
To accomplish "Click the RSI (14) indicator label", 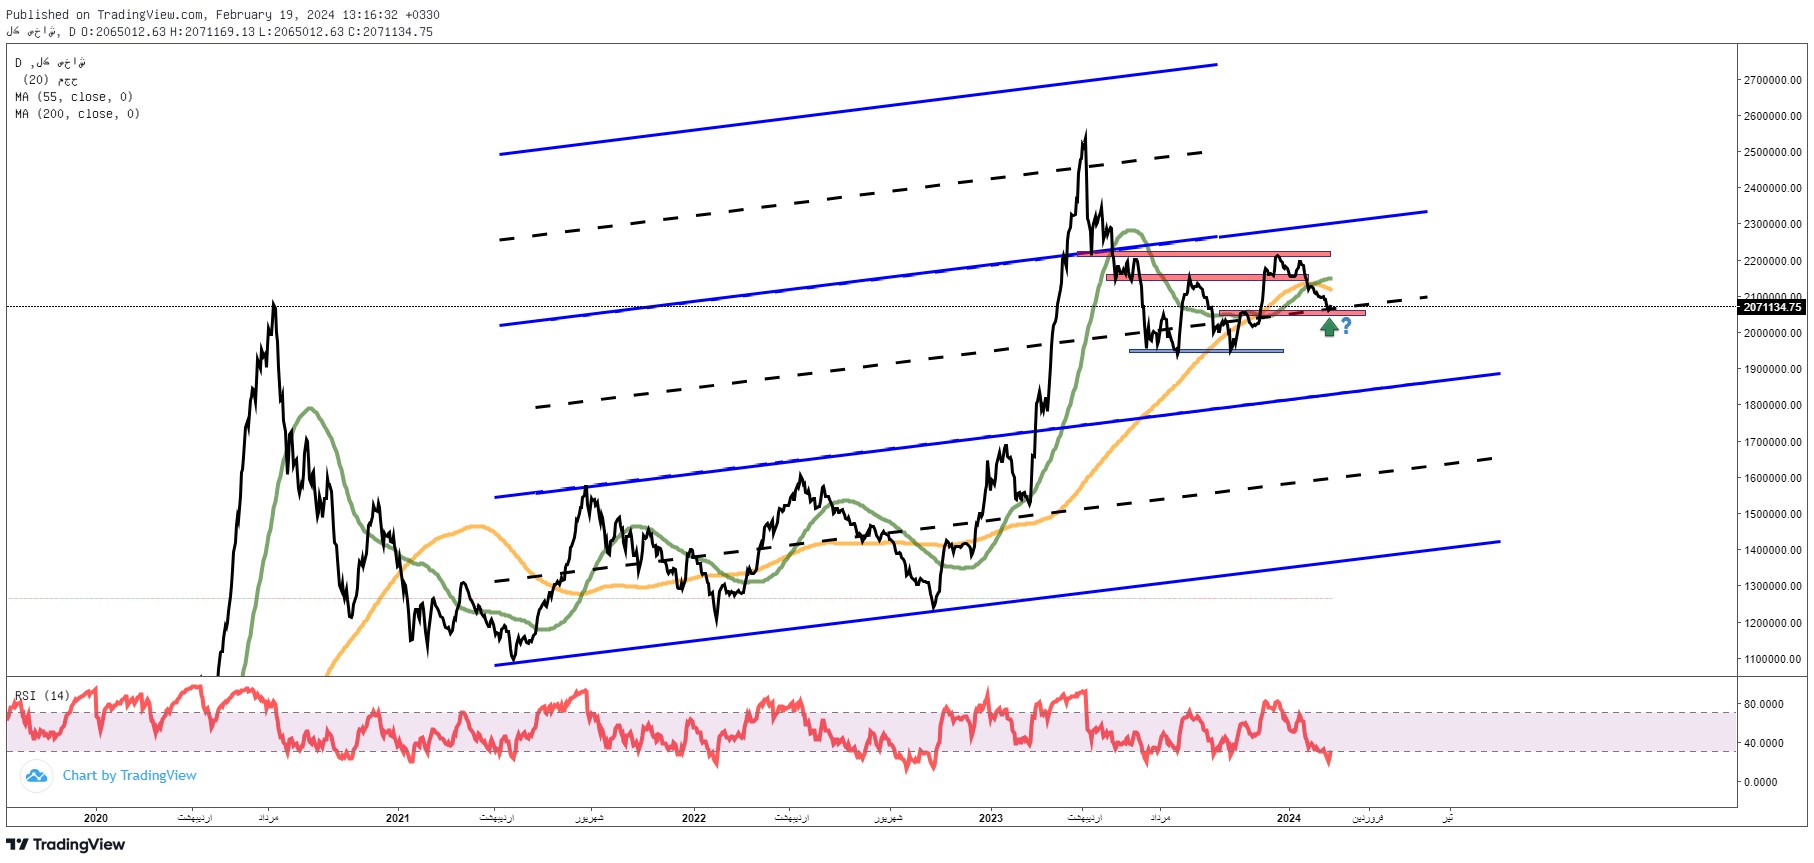I will [x=42, y=696].
